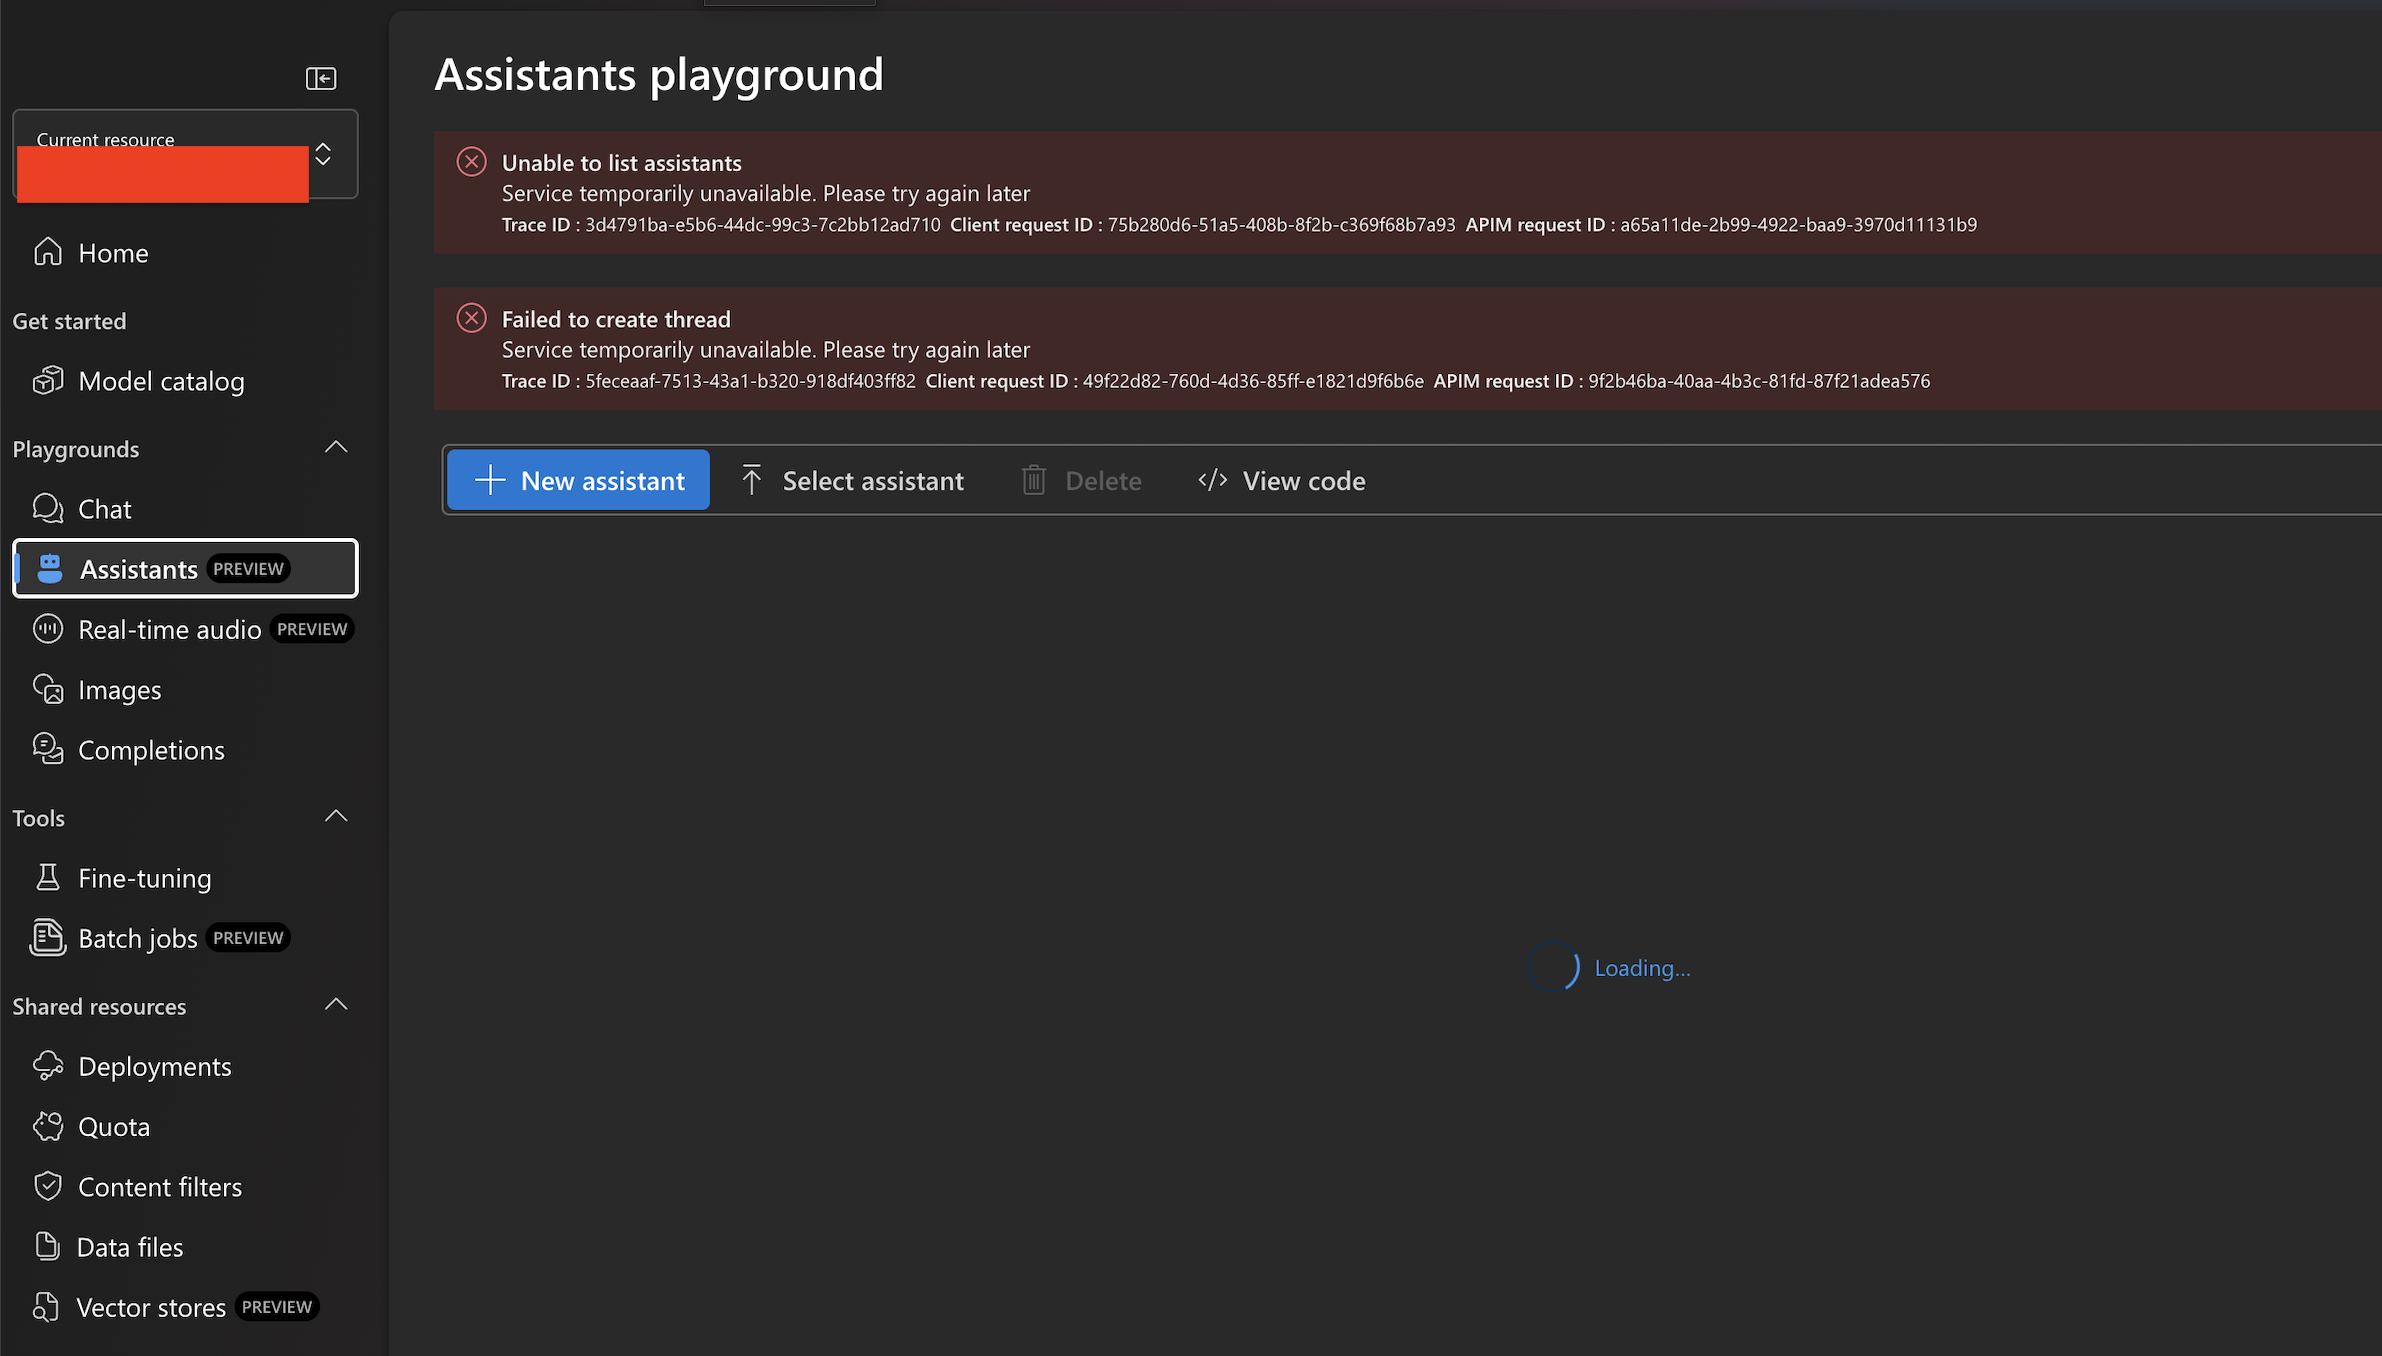Collapse the Playgrounds section
Image resolution: width=2382 pixels, height=1356 pixels.
(x=336, y=447)
